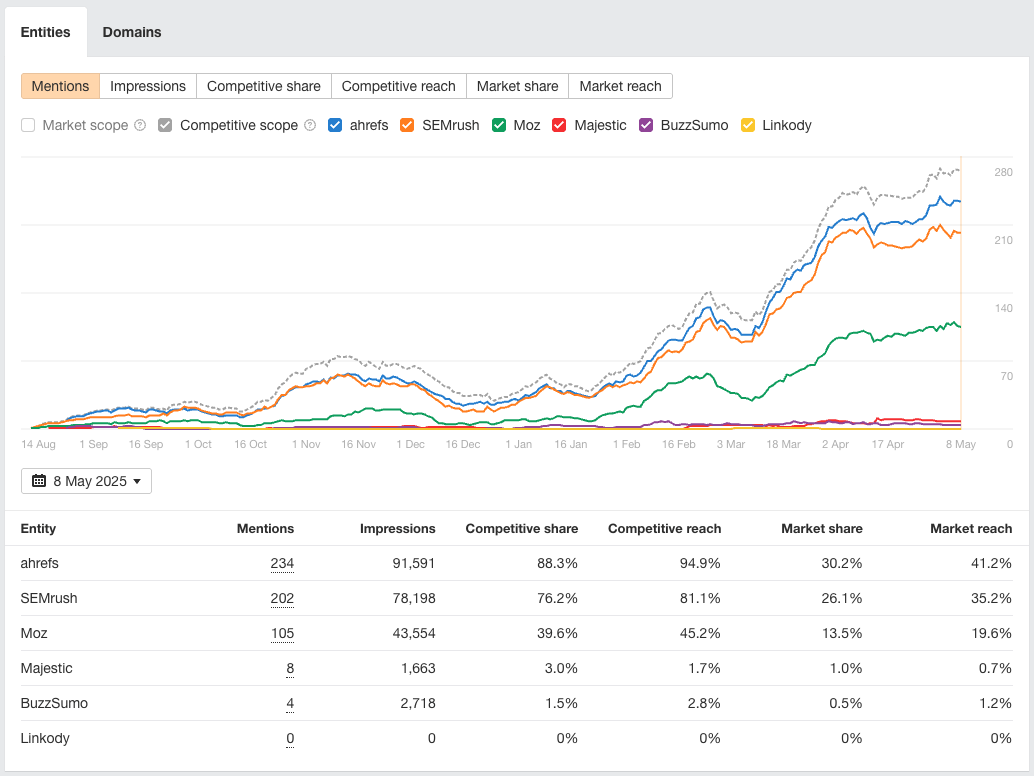
Task: Click the vertical 8 May marker line on chart
Action: click(961, 300)
